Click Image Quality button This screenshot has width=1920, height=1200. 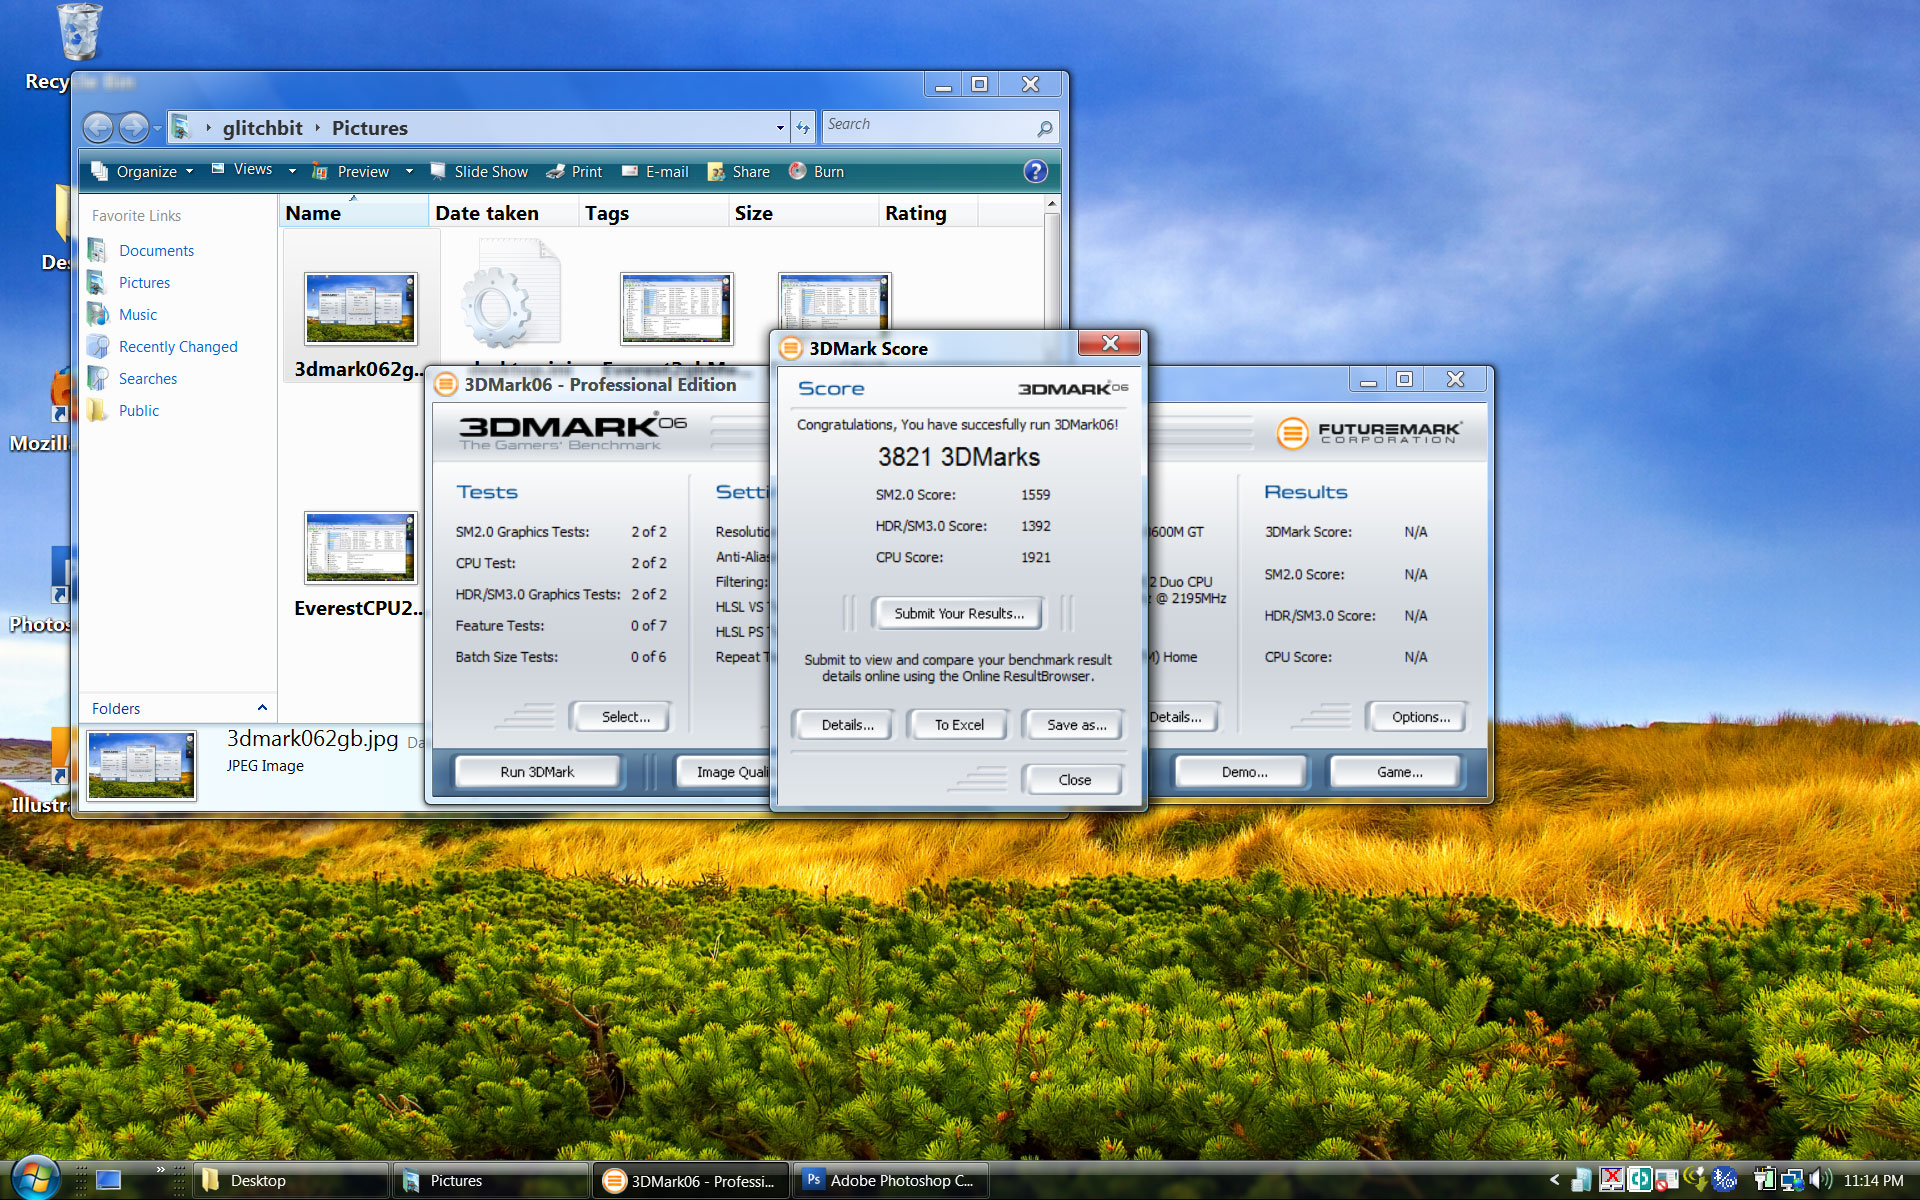click(x=724, y=772)
